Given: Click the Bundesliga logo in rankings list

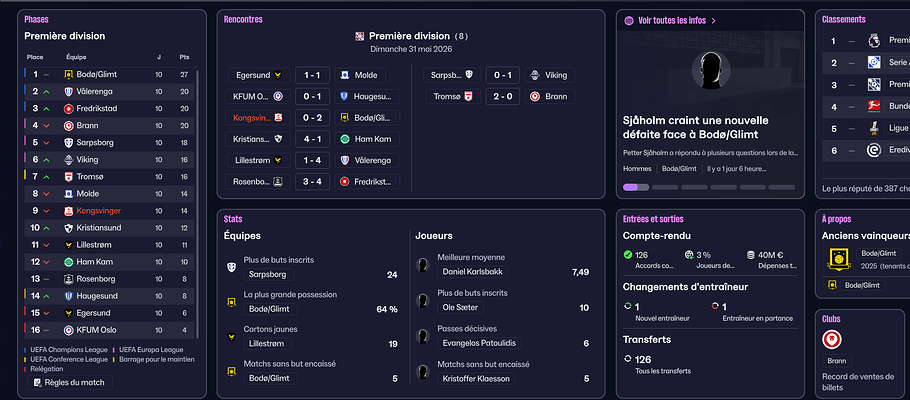Looking at the screenshot, I should point(871,106).
